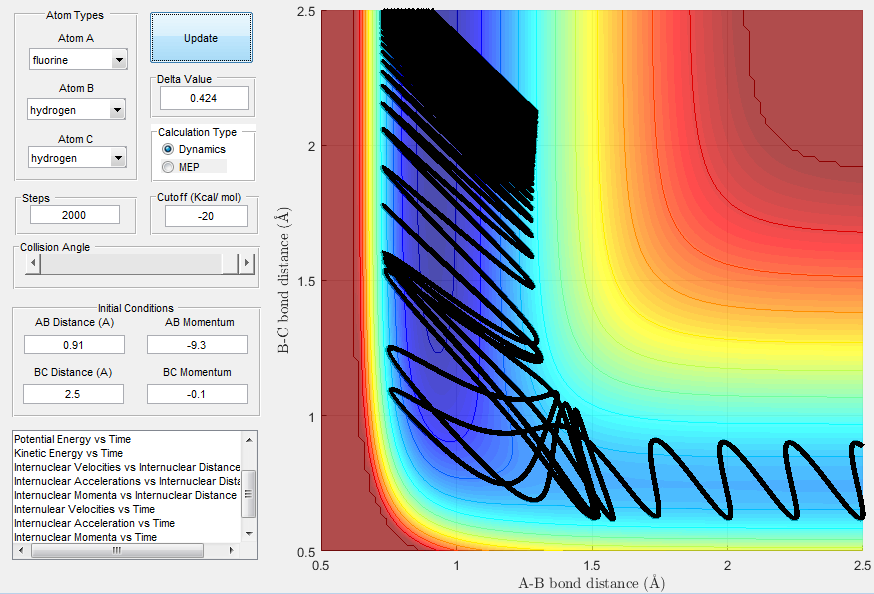
Task: Click the Collision Angle slider track
Action: click(x=131, y=263)
